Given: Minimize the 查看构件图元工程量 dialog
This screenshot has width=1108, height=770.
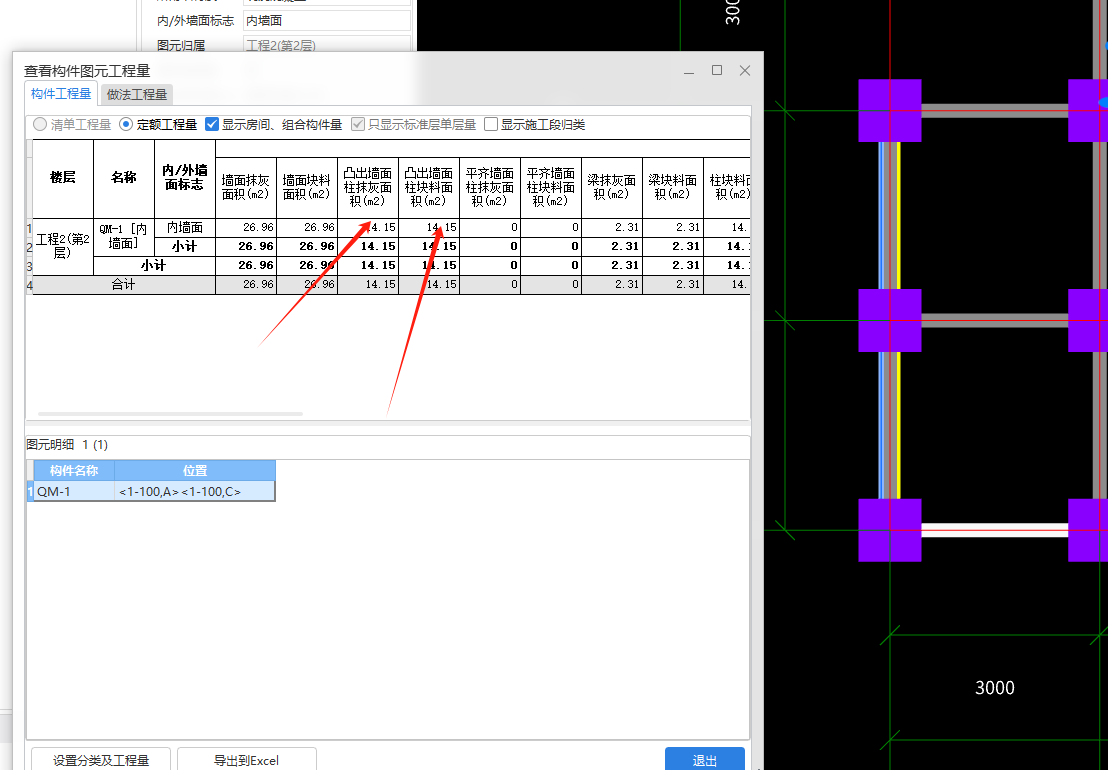Looking at the screenshot, I should coord(689,71).
